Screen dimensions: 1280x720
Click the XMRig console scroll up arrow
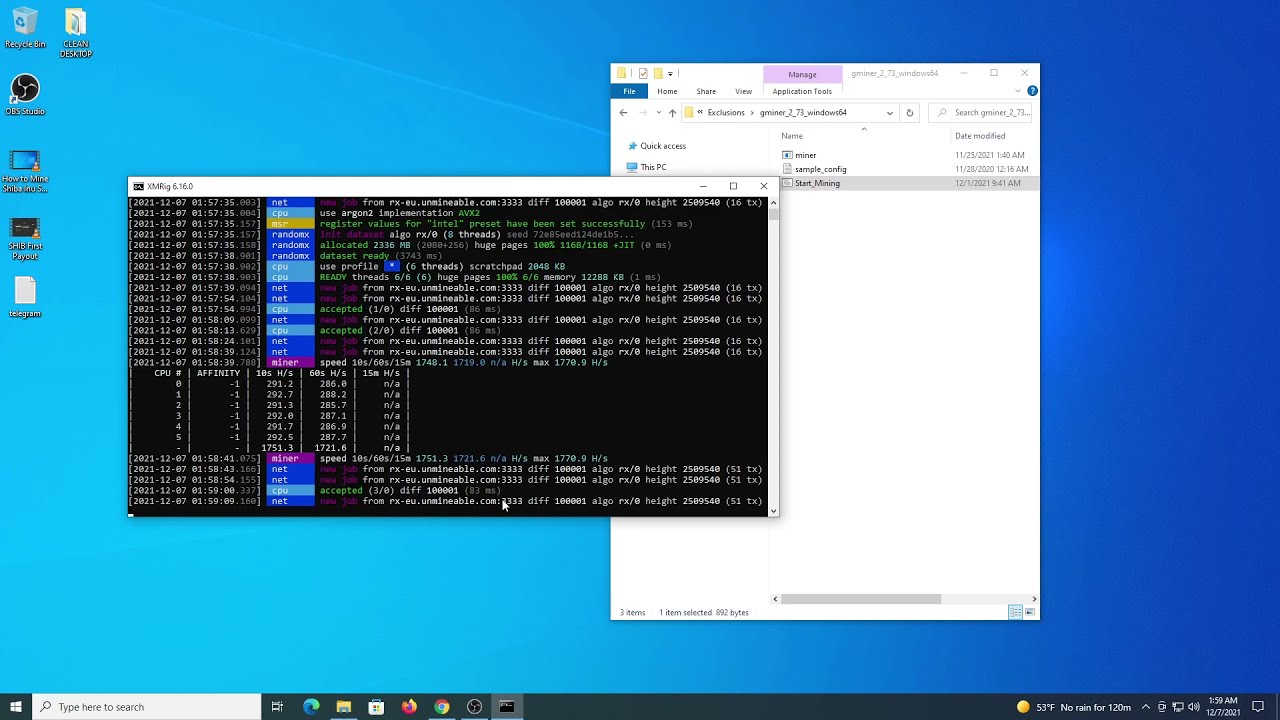773,203
